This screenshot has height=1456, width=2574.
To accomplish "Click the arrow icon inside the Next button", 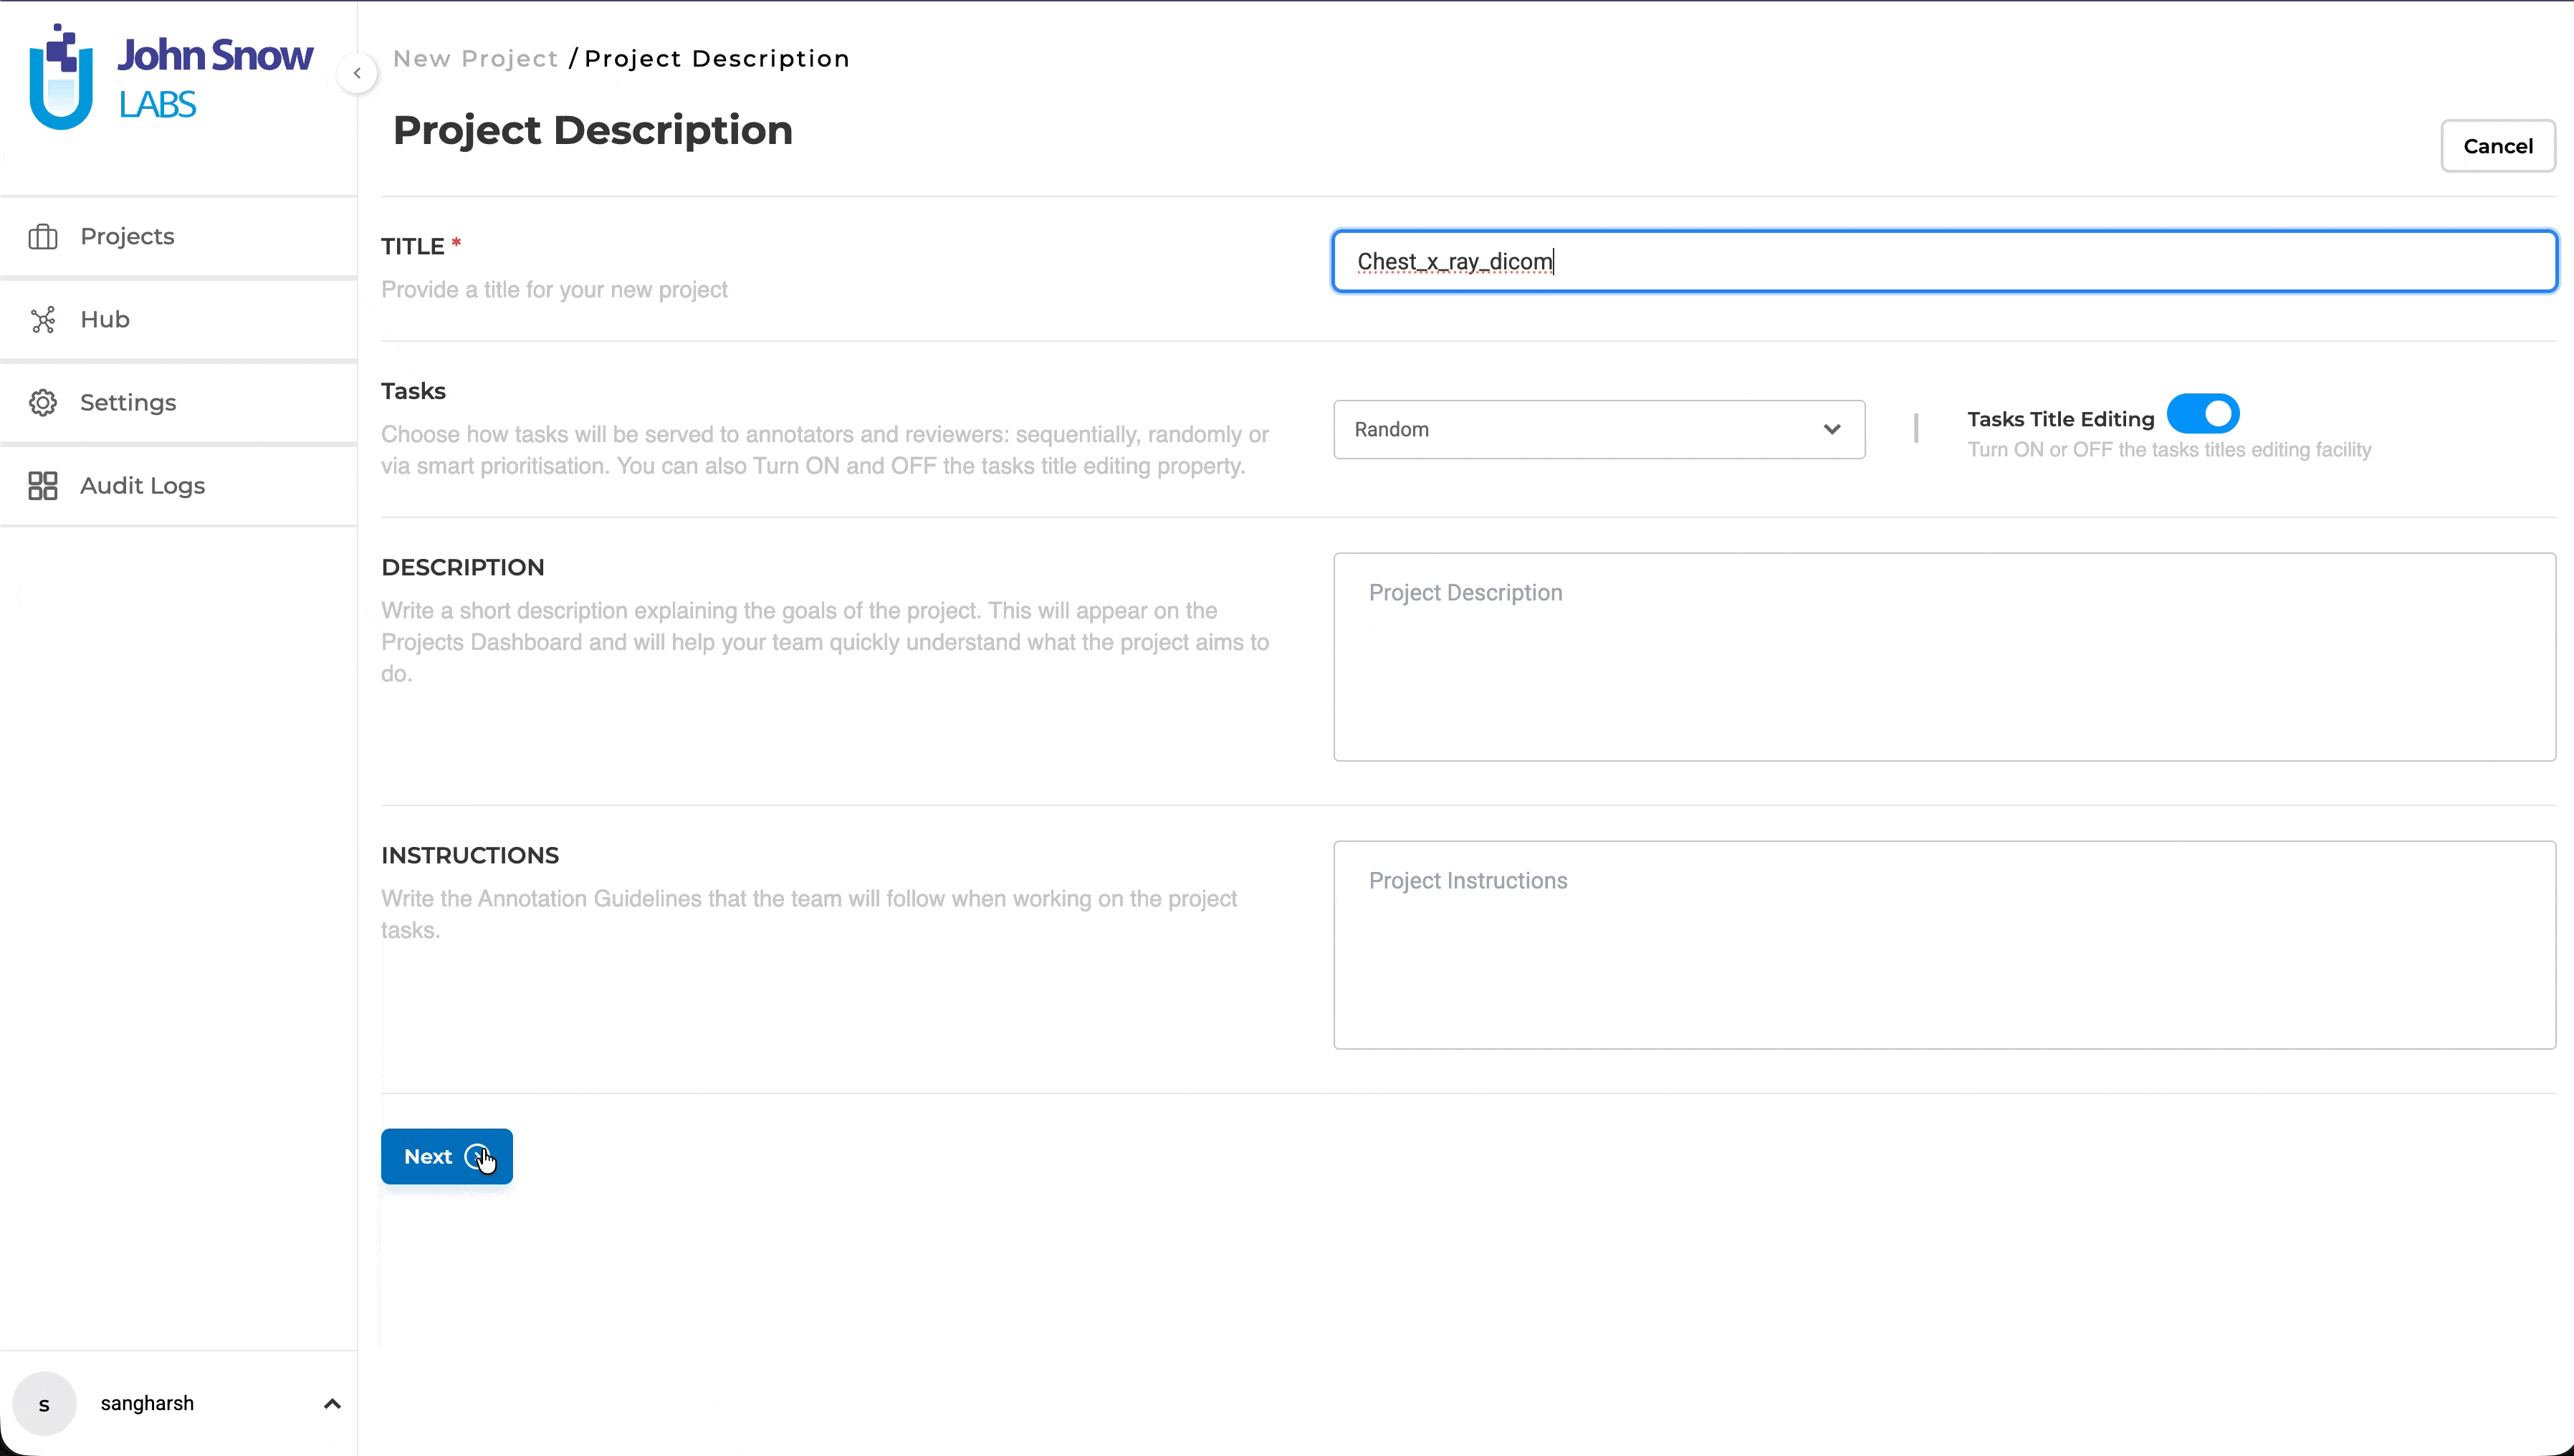I will pos(478,1156).
